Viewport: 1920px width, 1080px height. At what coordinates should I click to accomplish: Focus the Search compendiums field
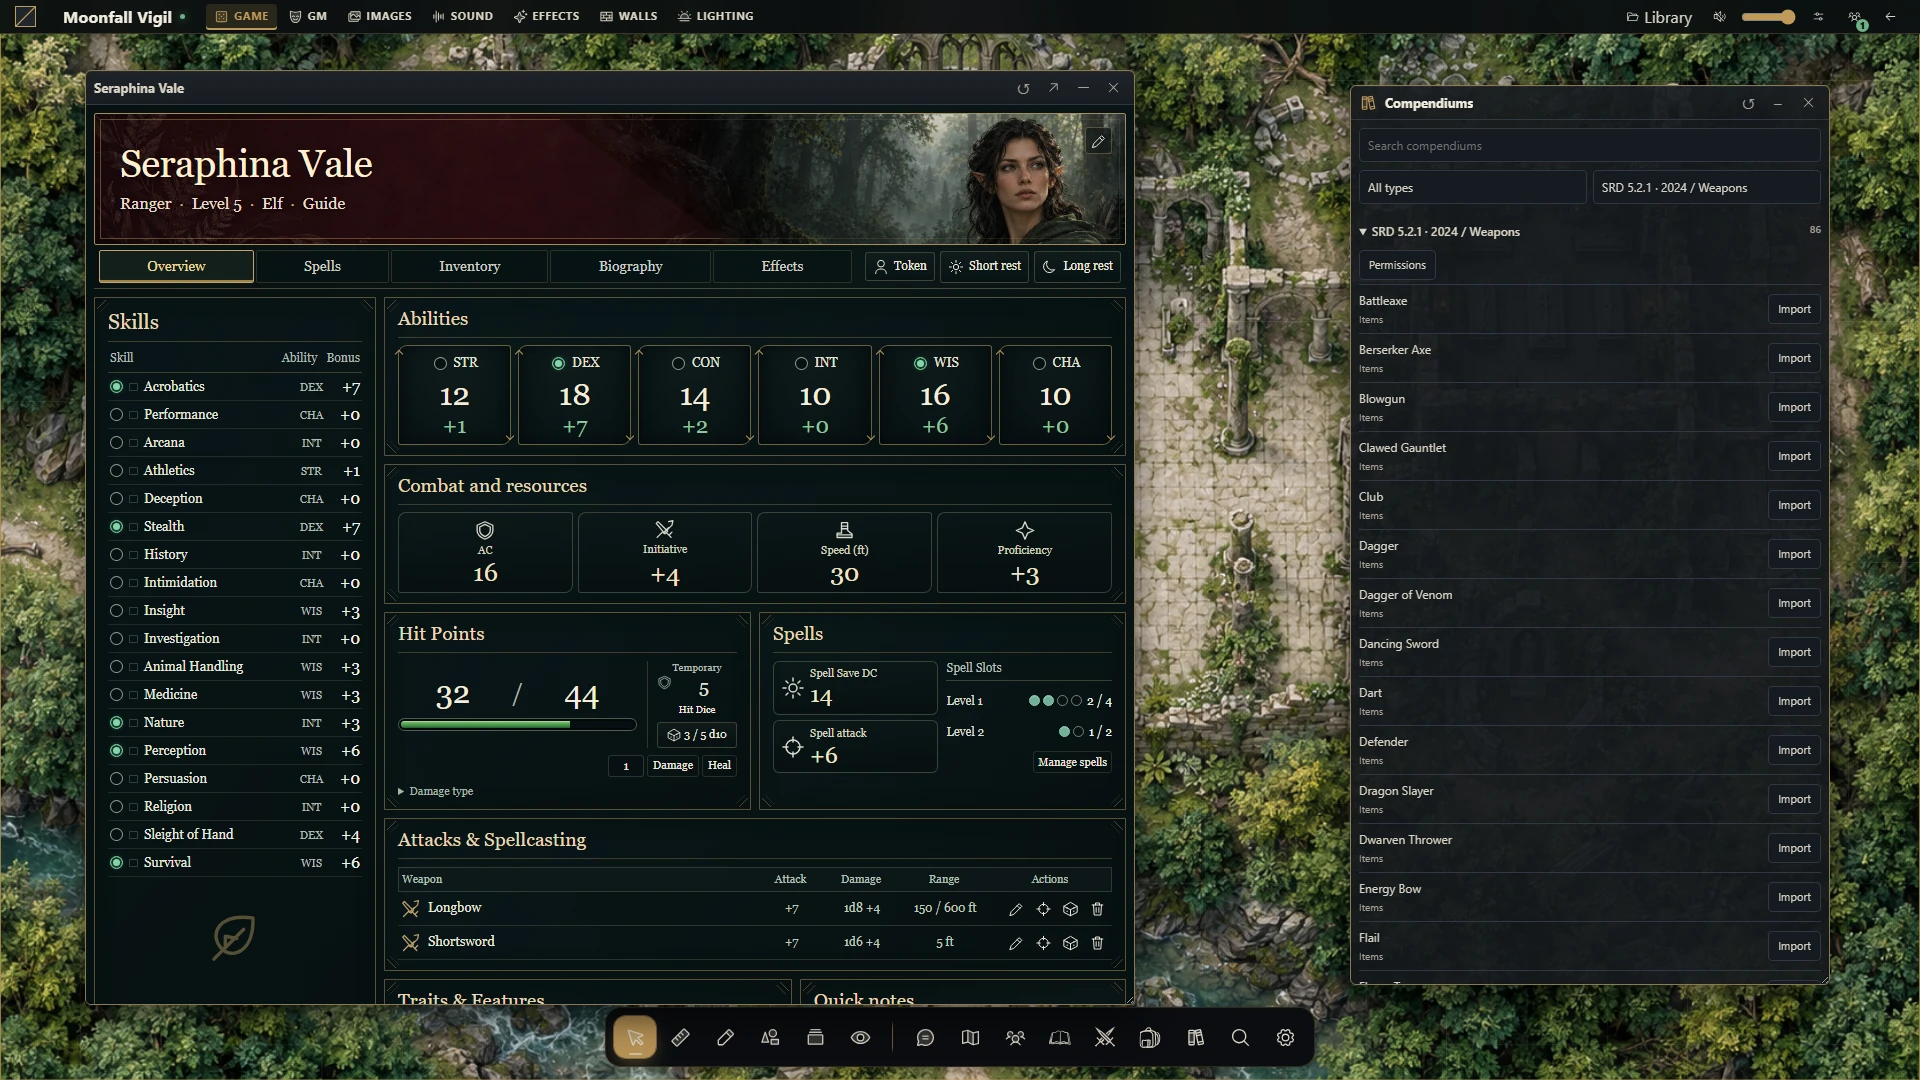[1589, 146]
